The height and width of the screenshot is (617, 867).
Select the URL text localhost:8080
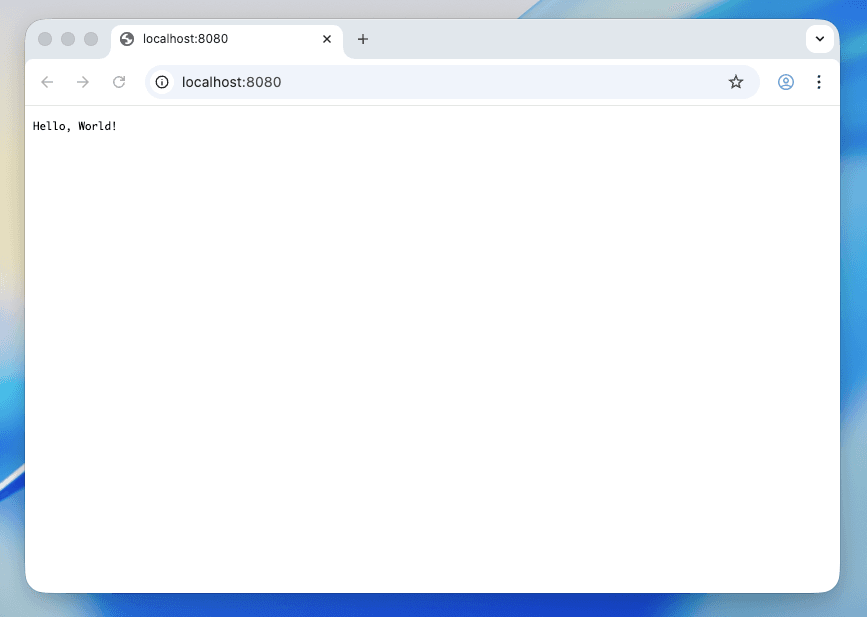231,82
